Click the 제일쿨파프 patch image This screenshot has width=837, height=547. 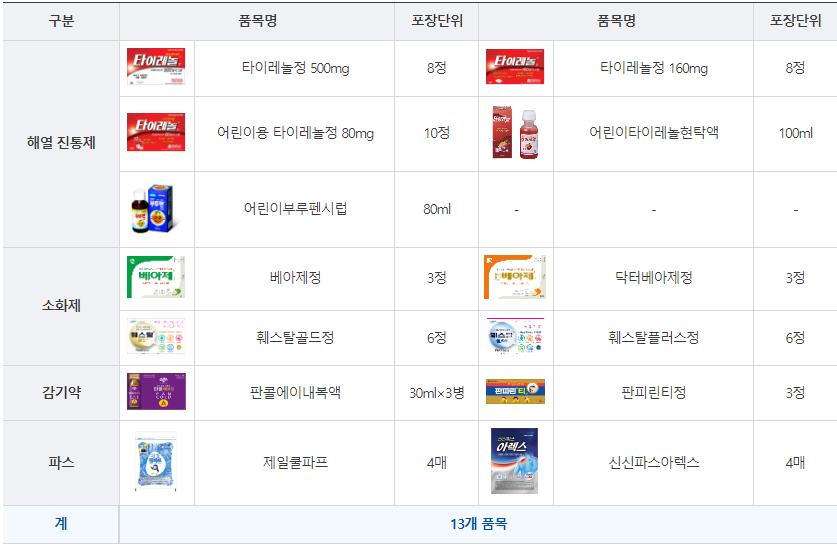(x=155, y=462)
